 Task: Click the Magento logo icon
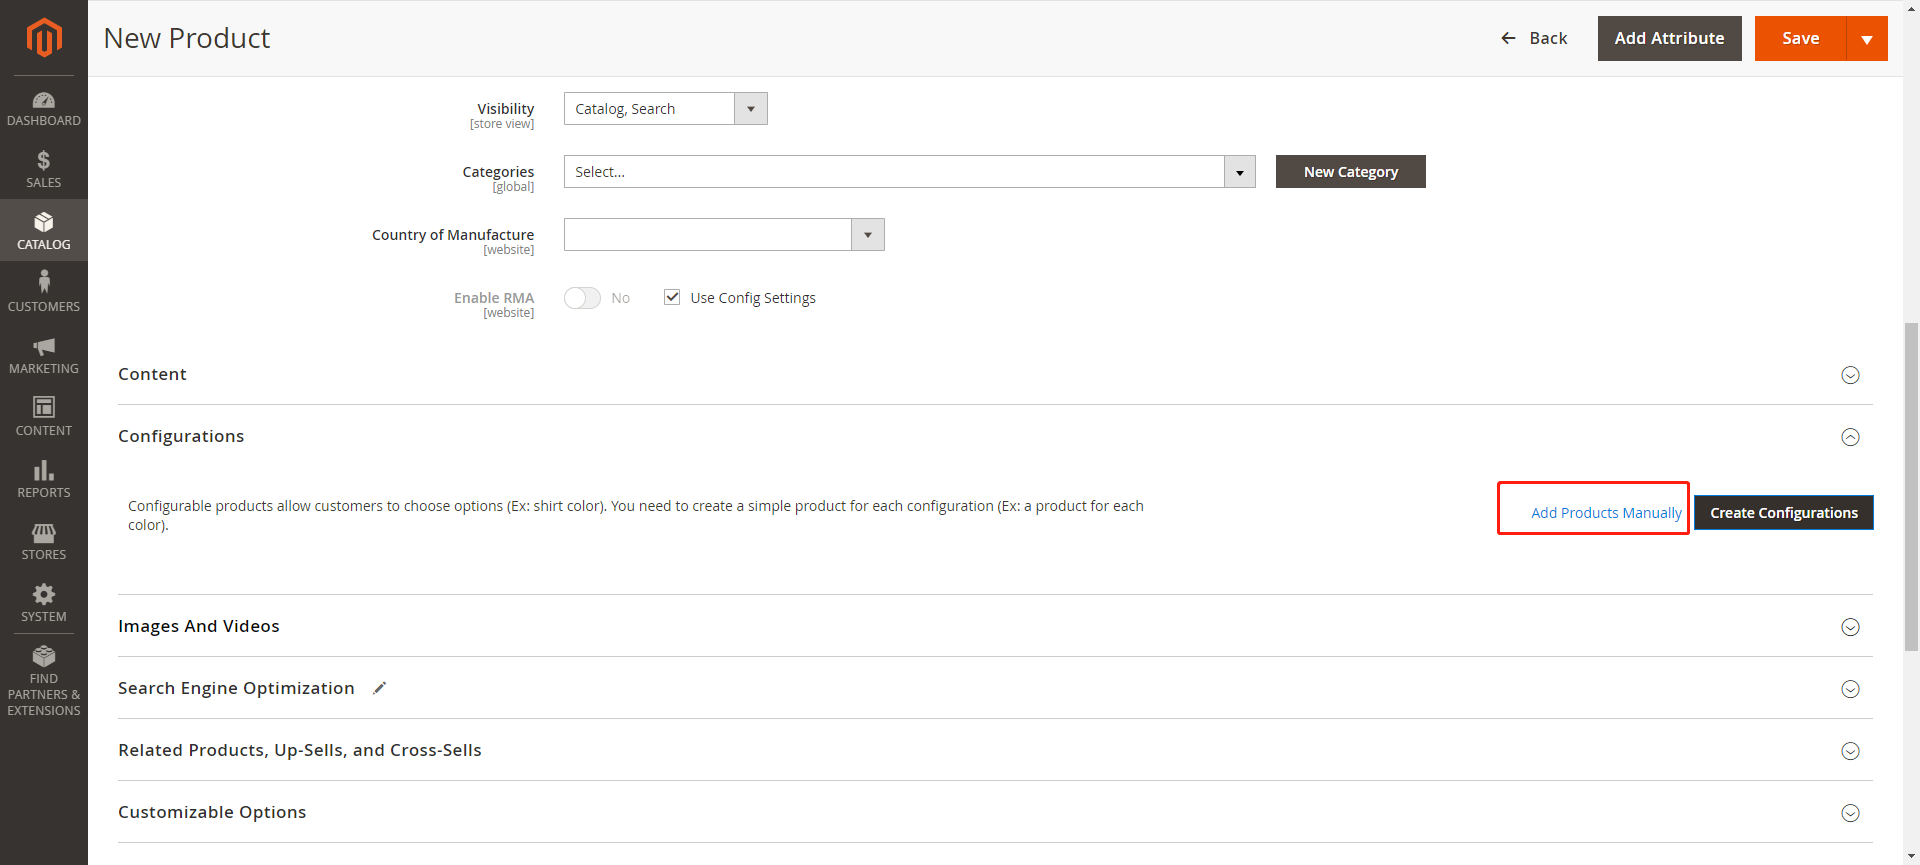[43, 38]
